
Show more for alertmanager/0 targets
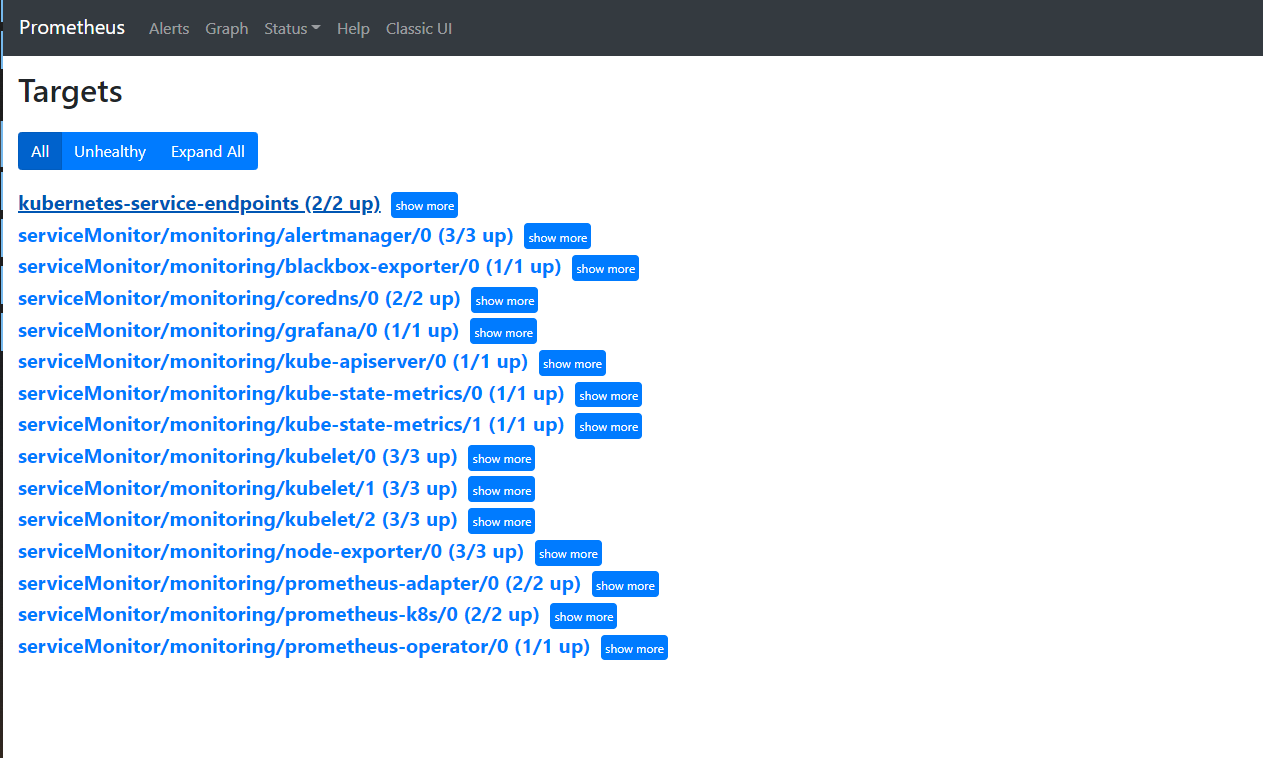[x=558, y=237]
